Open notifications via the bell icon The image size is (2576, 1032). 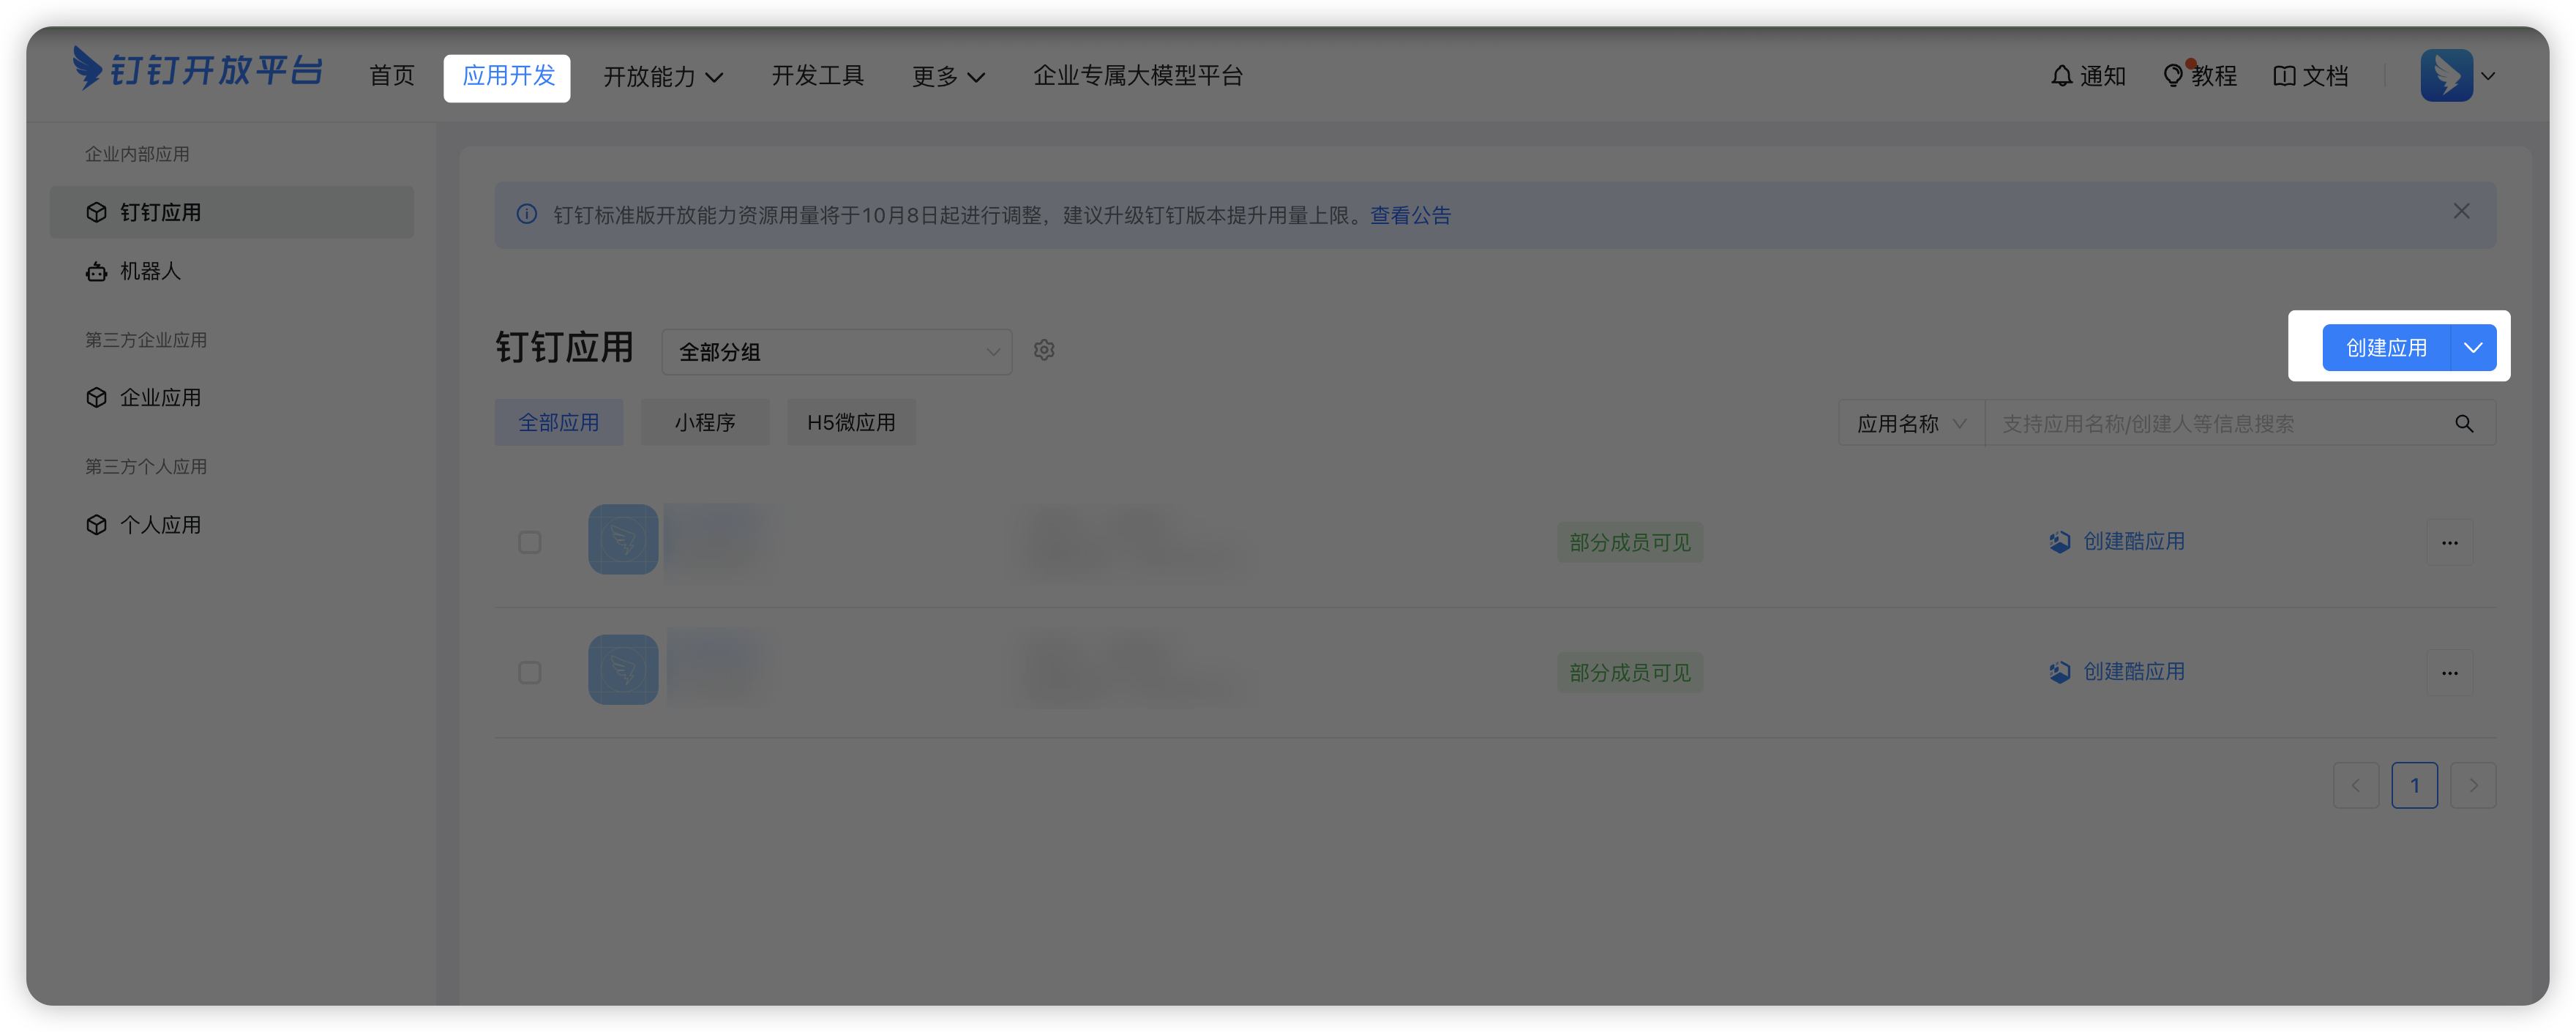[2061, 76]
